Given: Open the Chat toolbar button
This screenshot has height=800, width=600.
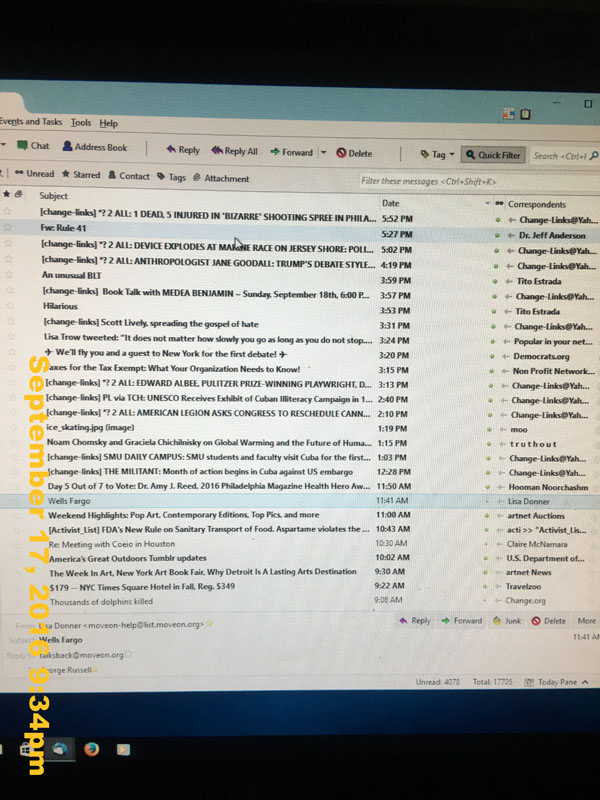Looking at the screenshot, I should click(x=33, y=146).
